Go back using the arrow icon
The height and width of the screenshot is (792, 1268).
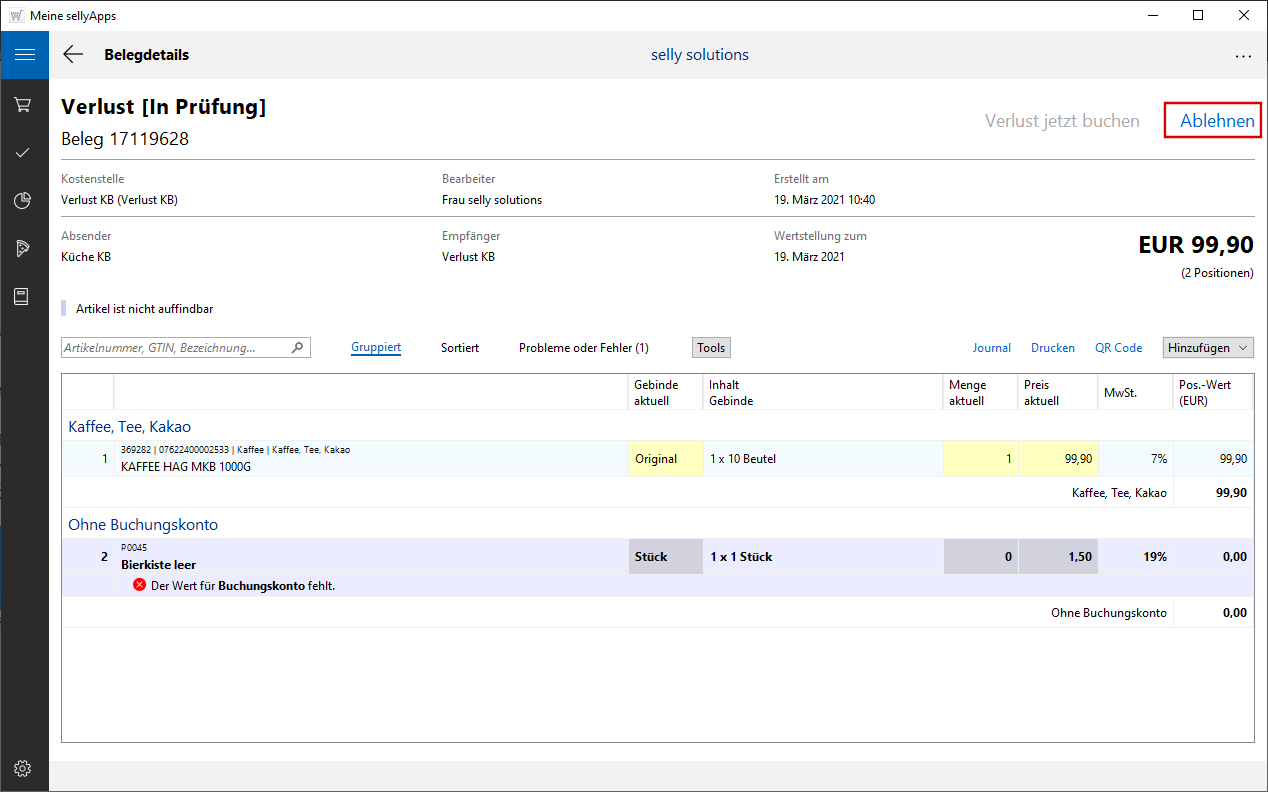pyautogui.click(x=73, y=55)
